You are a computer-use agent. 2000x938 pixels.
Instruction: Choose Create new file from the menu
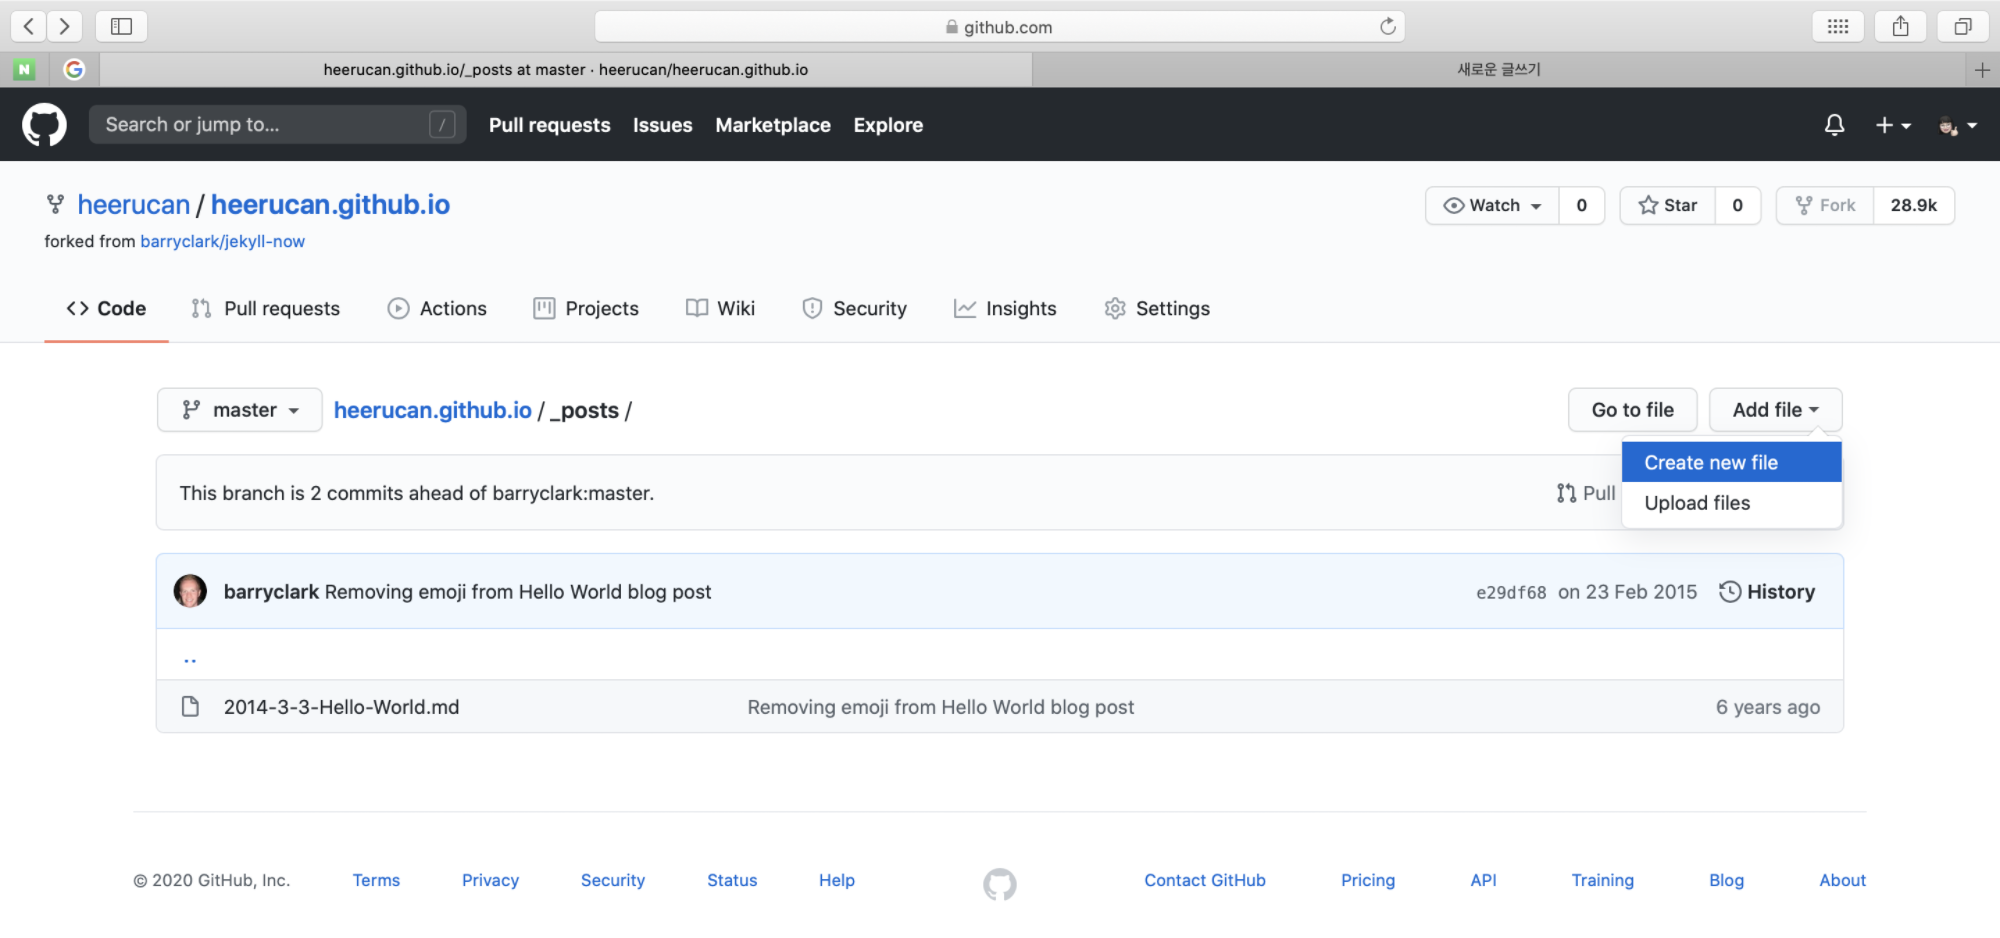[1731, 462]
